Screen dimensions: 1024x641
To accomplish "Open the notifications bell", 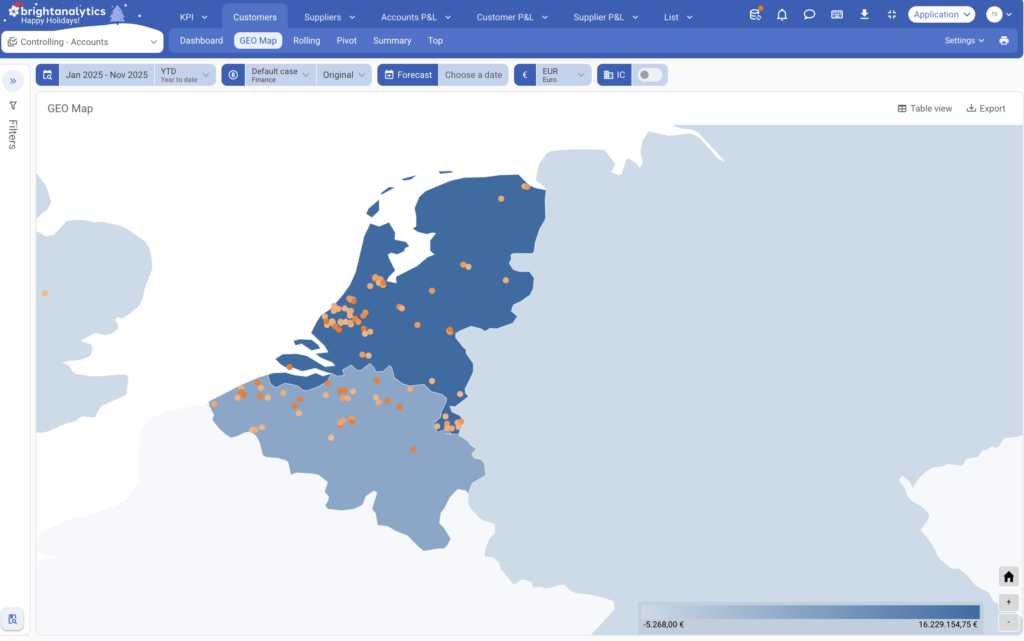I will (x=782, y=15).
